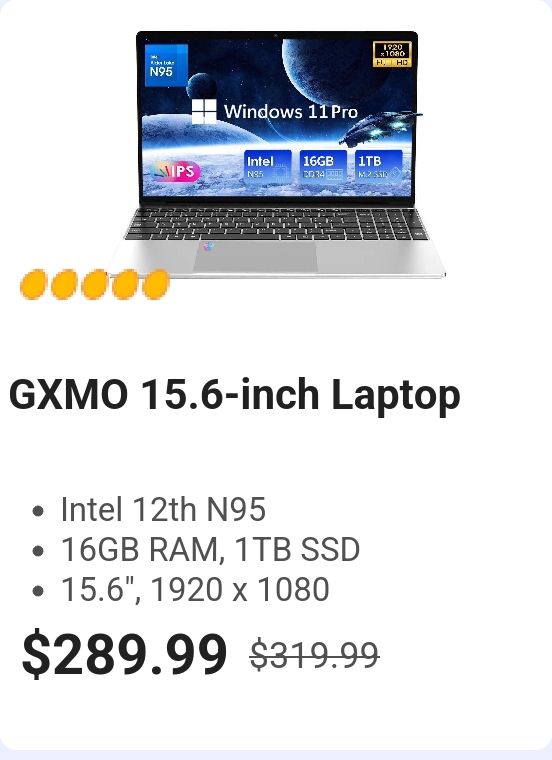Open the GXMO 15.6-inch Laptop title

click(x=235, y=395)
